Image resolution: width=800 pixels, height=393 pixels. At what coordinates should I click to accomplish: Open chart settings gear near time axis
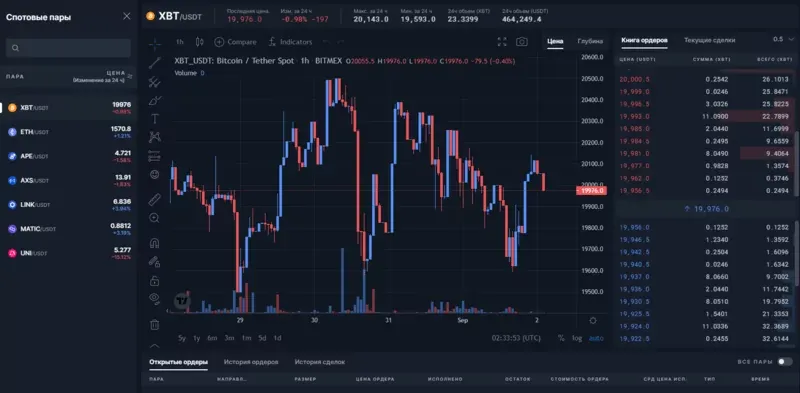tap(593, 321)
